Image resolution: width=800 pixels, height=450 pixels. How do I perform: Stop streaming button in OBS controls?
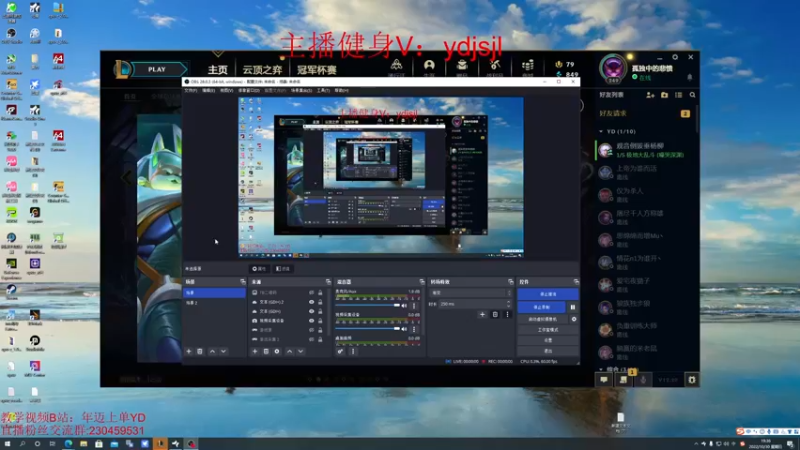tap(548, 294)
